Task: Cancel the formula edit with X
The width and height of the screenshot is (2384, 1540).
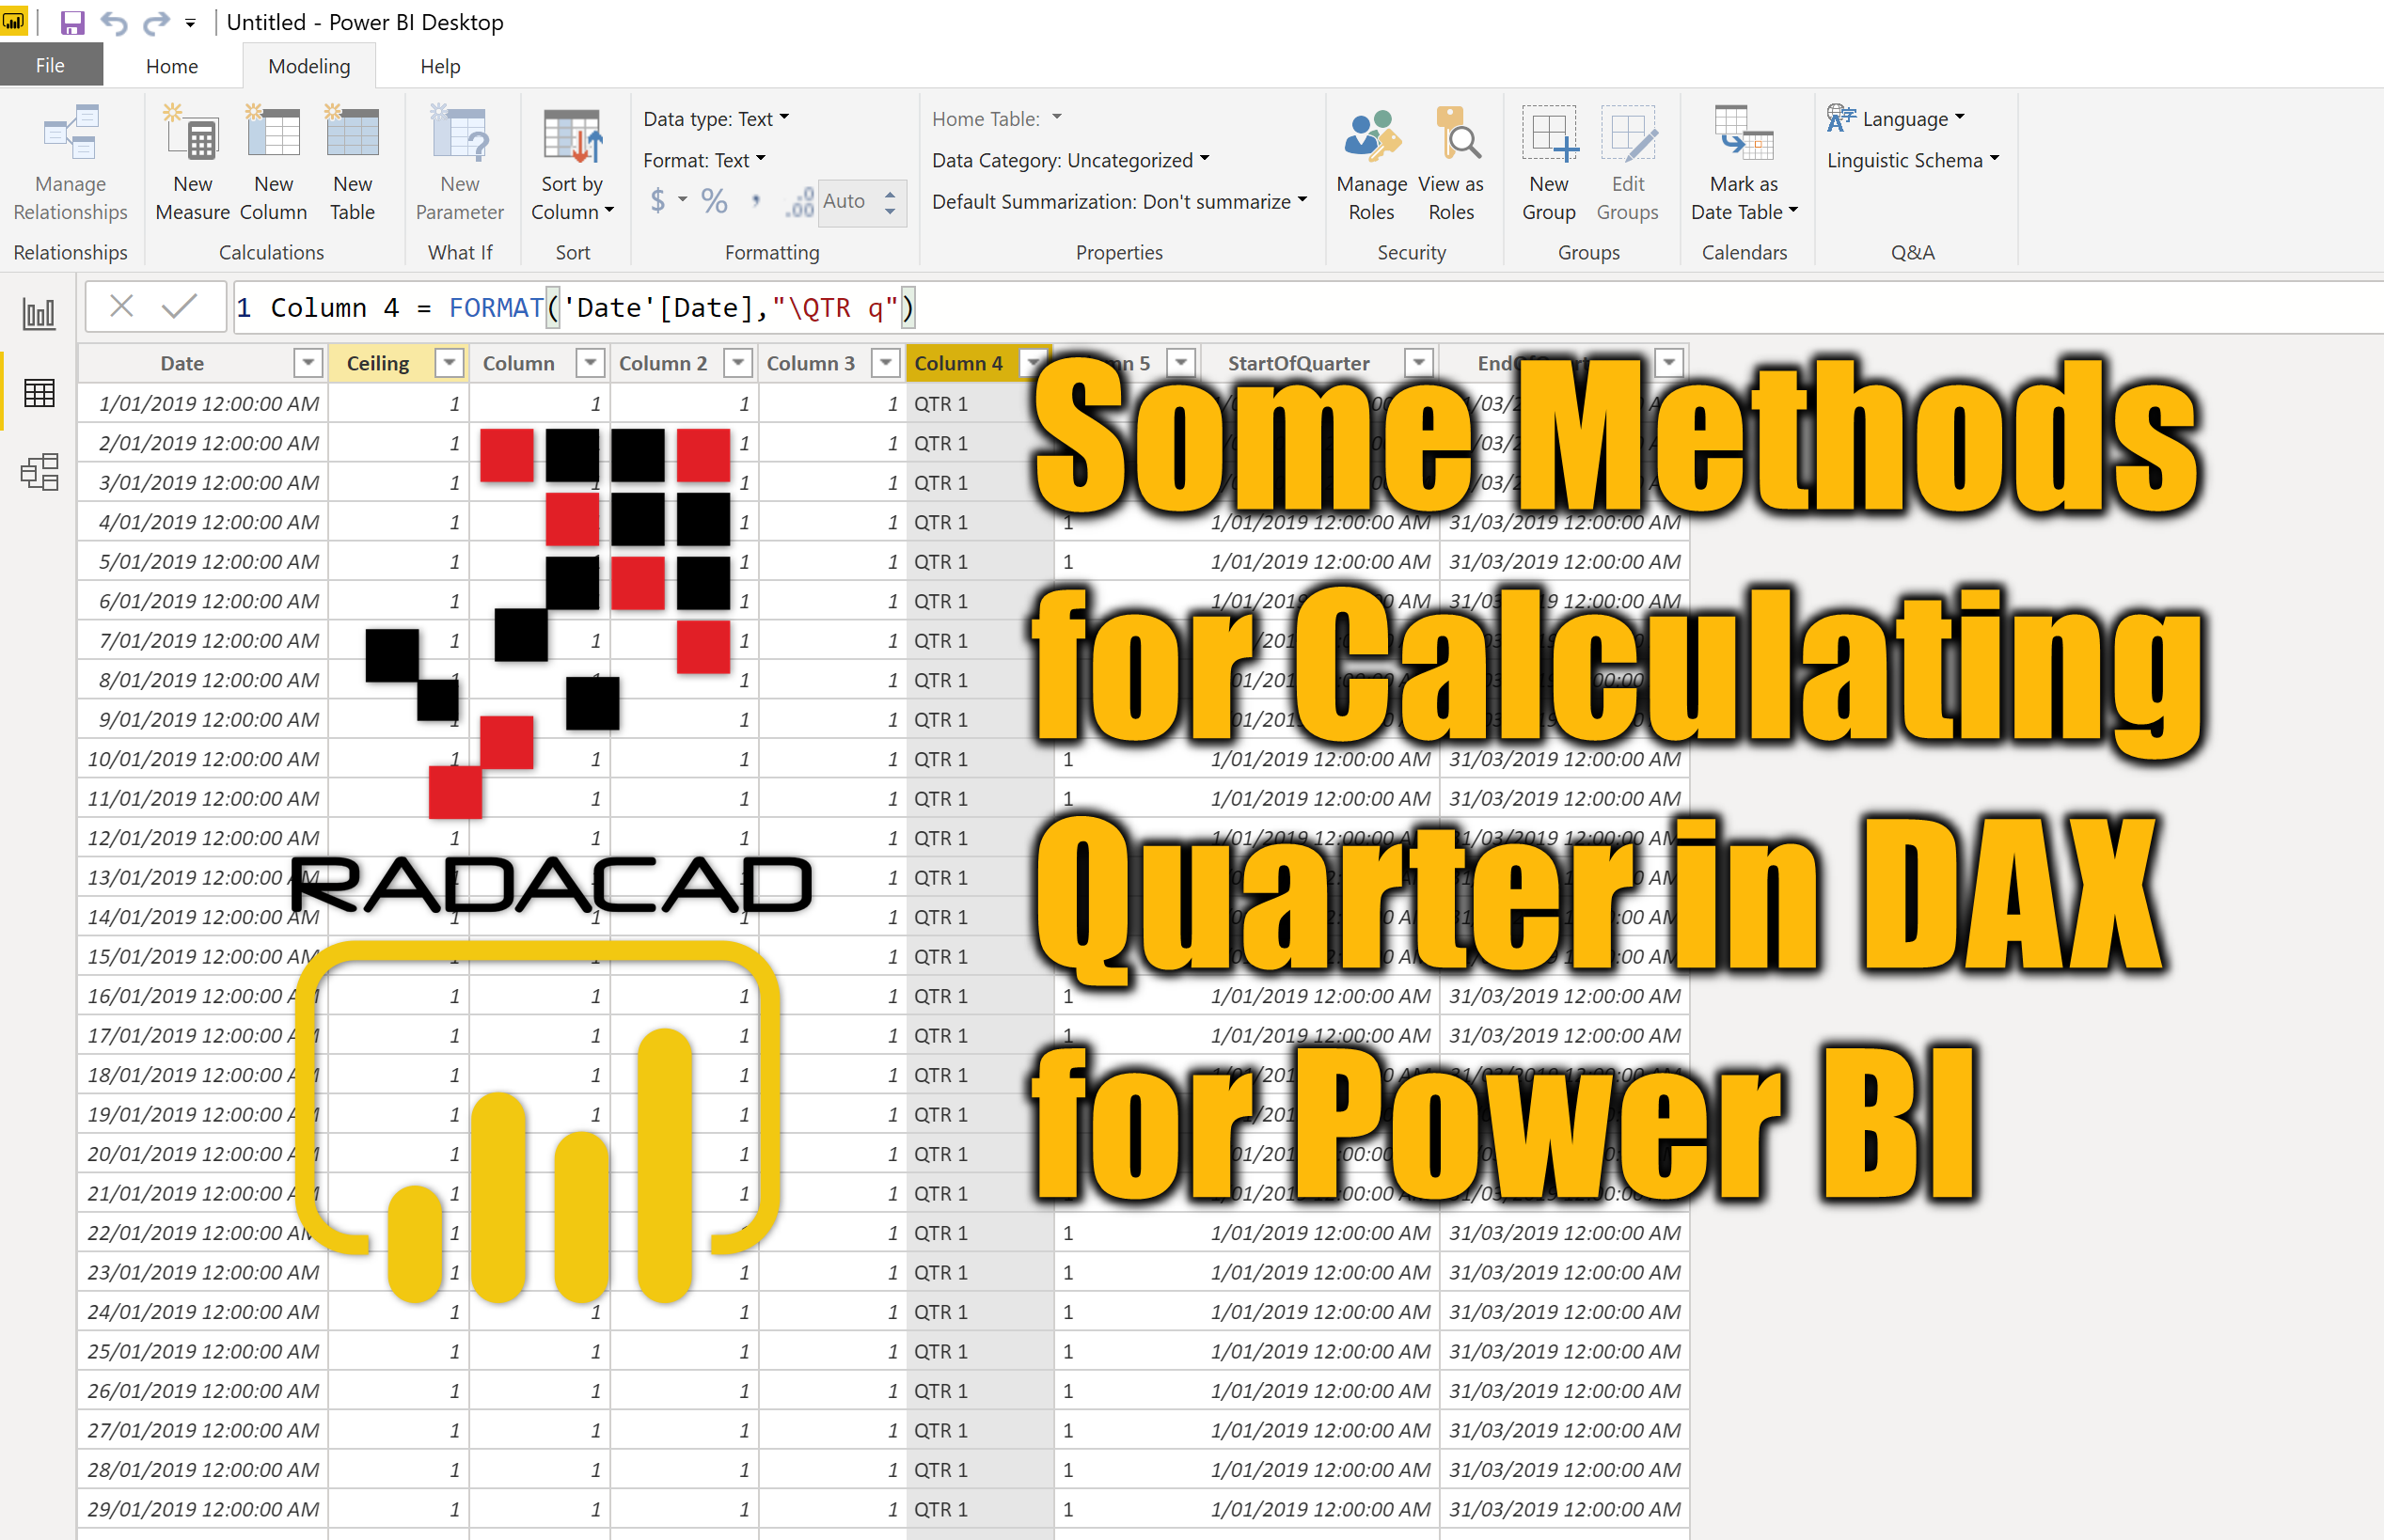Action: point(121,306)
